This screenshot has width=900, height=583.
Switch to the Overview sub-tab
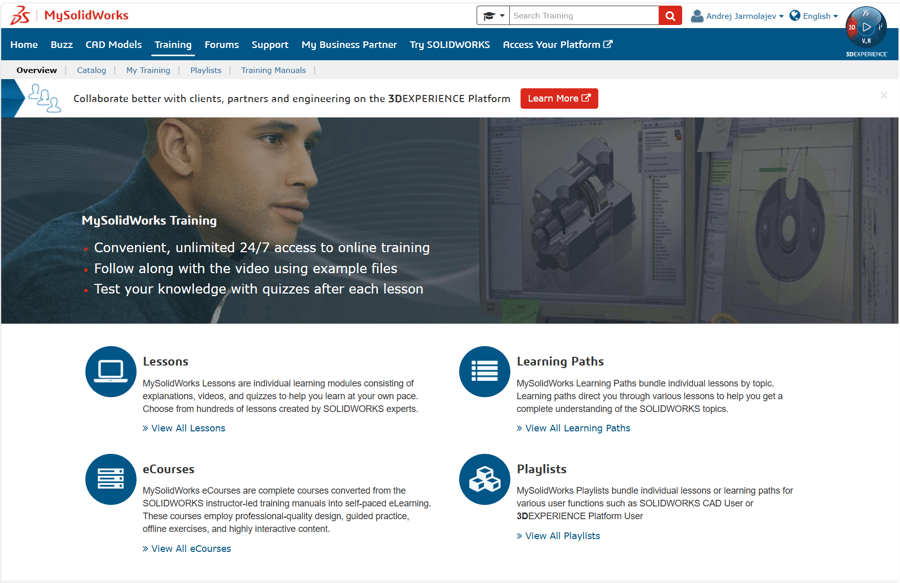(x=37, y=70)
